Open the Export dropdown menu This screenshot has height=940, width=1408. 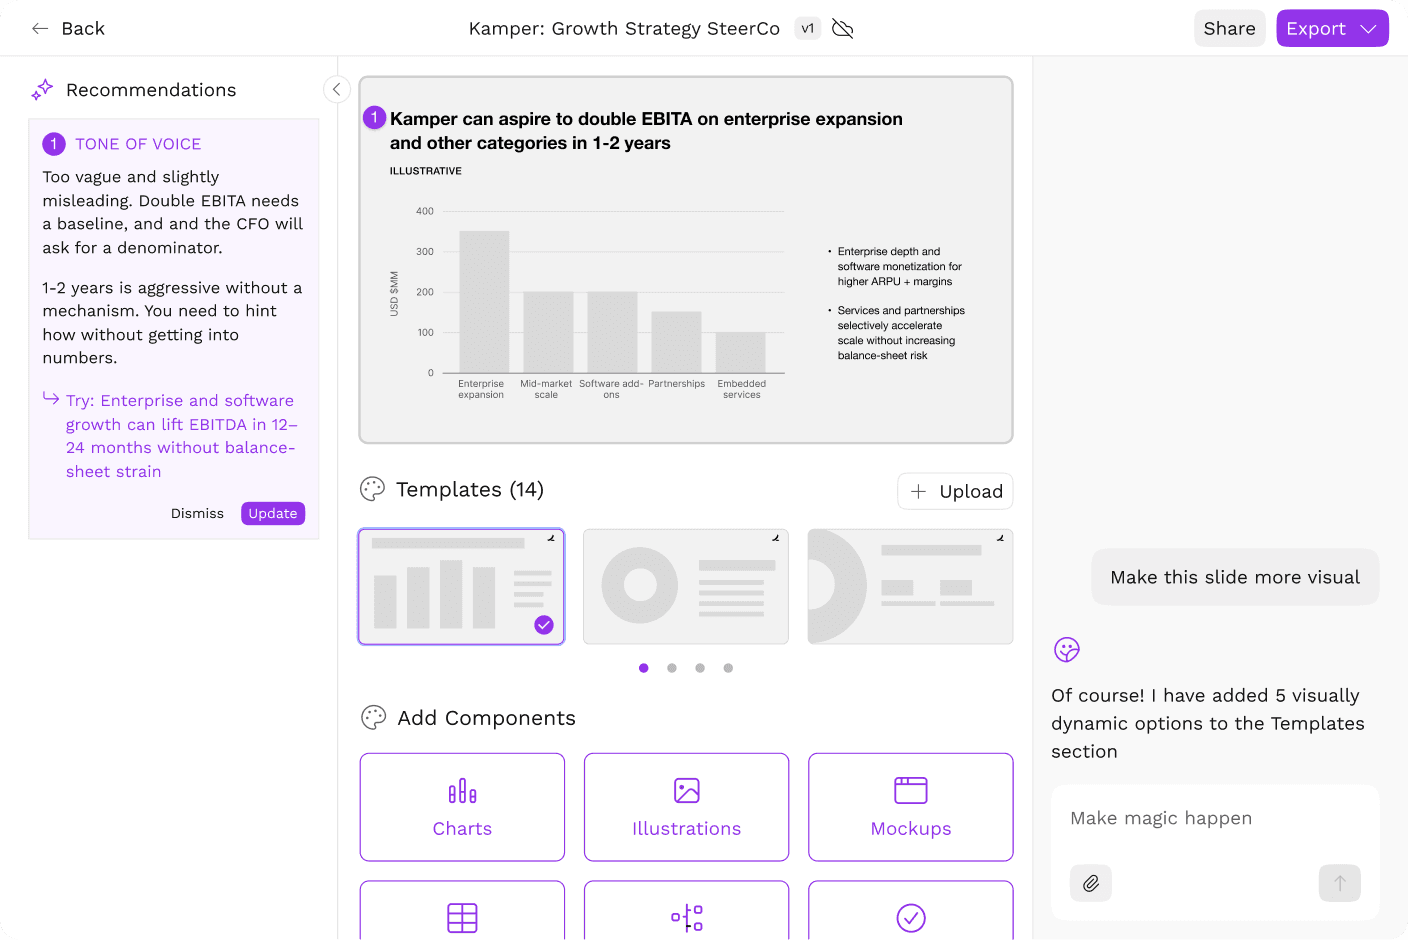point(1332,29)
